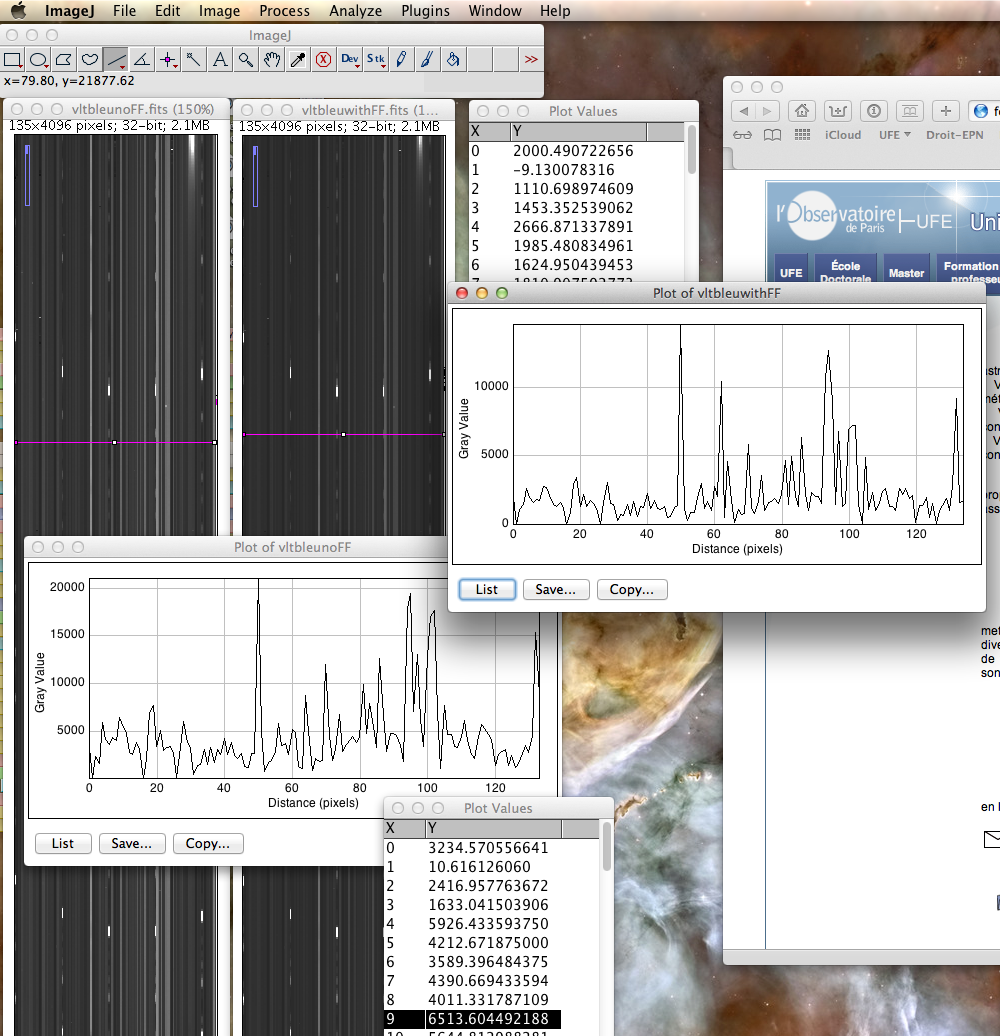Toggle the browser Reader book button
Viewport: 1000px width, 1036px height.
point(910,111)
